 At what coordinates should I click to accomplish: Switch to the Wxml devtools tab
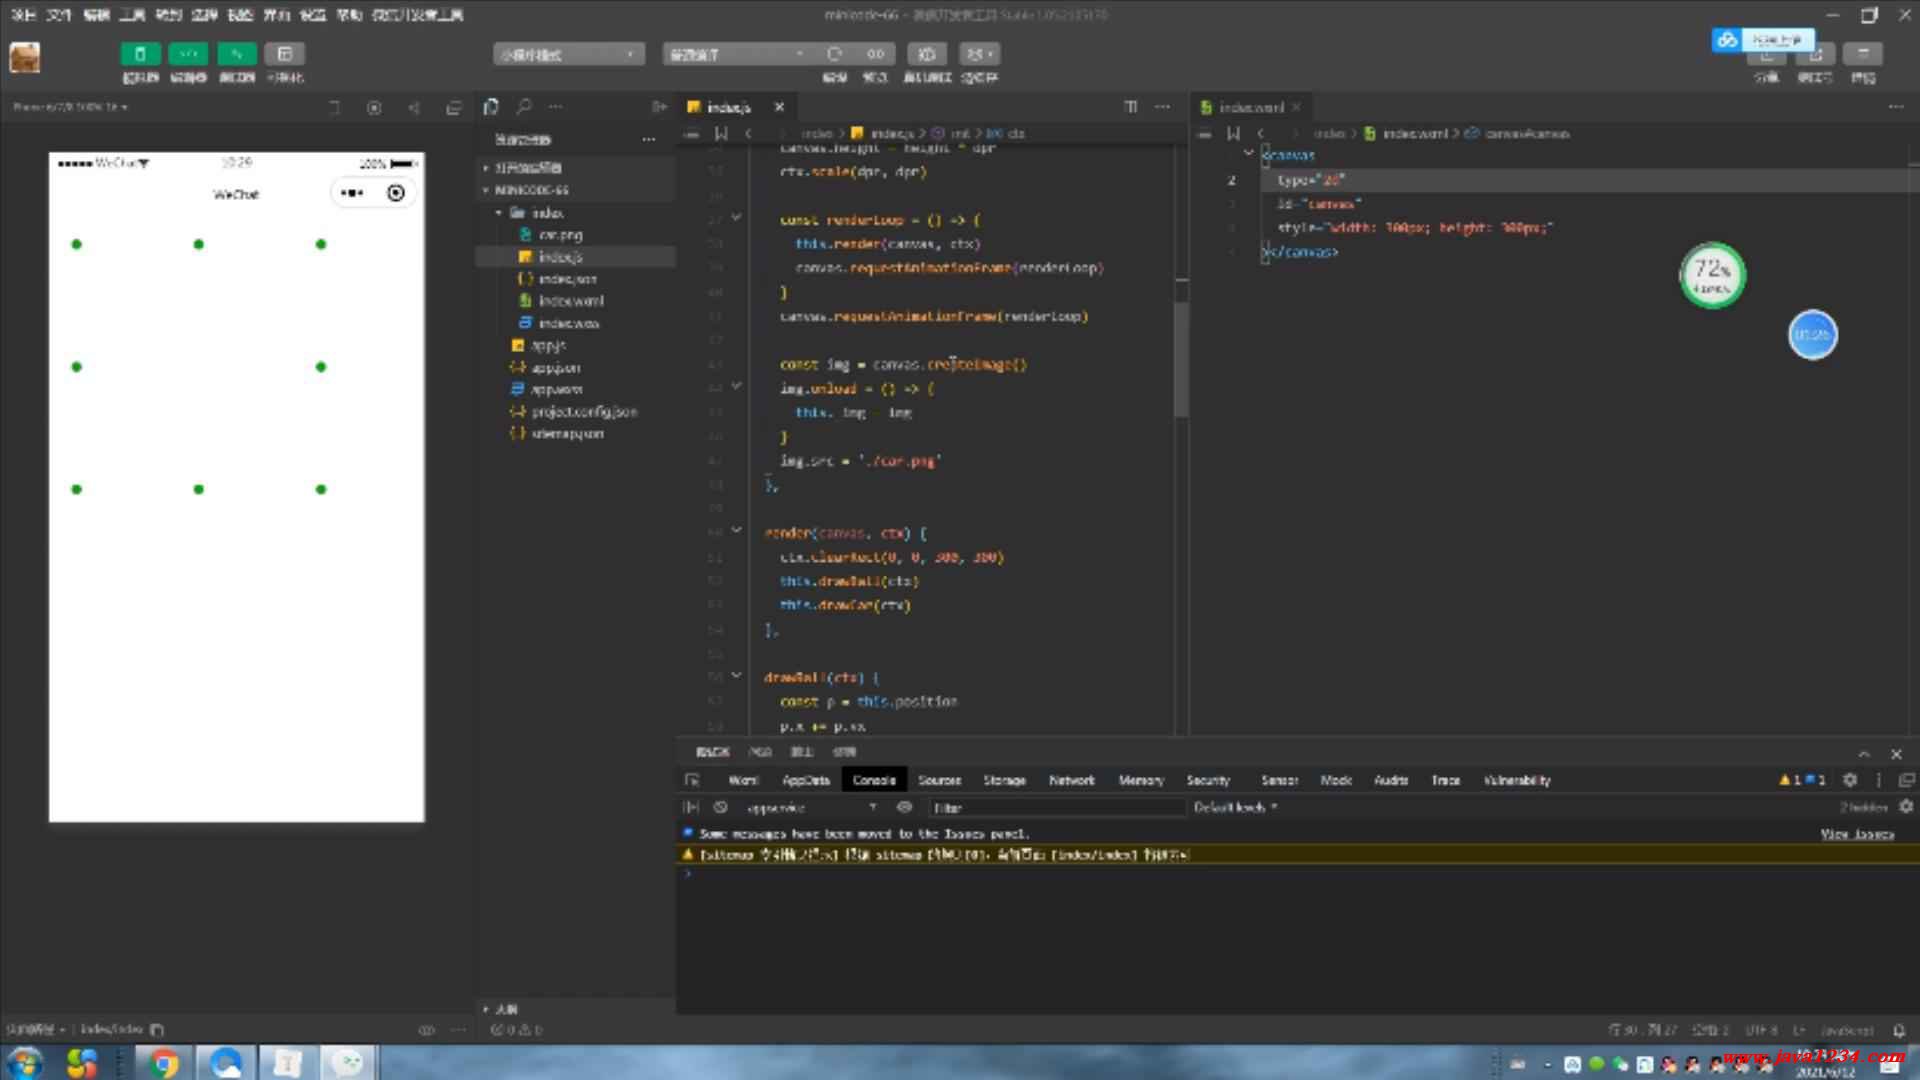pos(743,780)
